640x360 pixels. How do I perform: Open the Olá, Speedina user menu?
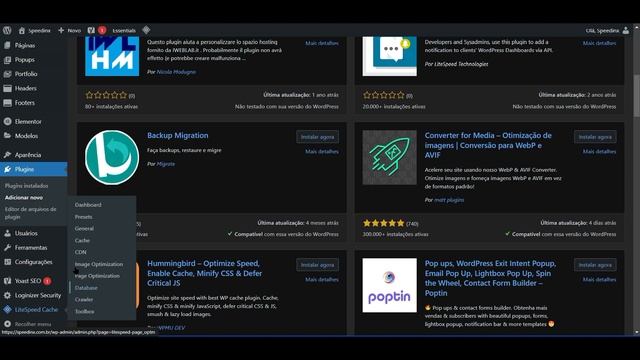[607, 30]
